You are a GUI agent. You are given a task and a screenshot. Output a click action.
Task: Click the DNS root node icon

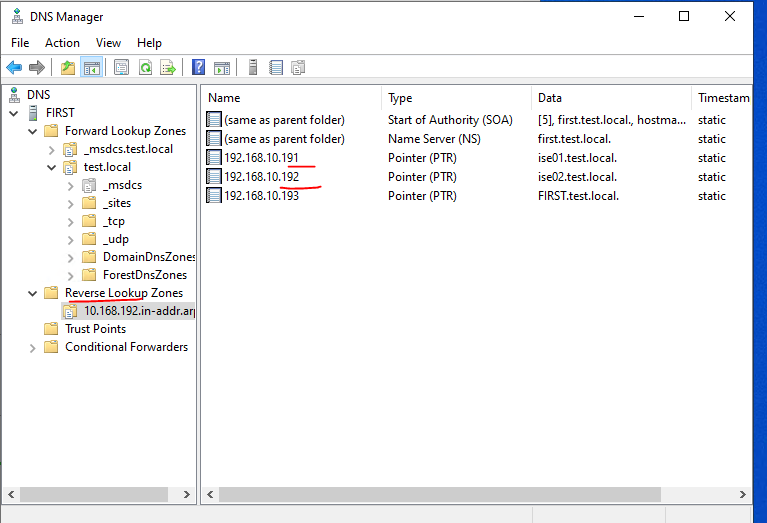pos(15,94)
